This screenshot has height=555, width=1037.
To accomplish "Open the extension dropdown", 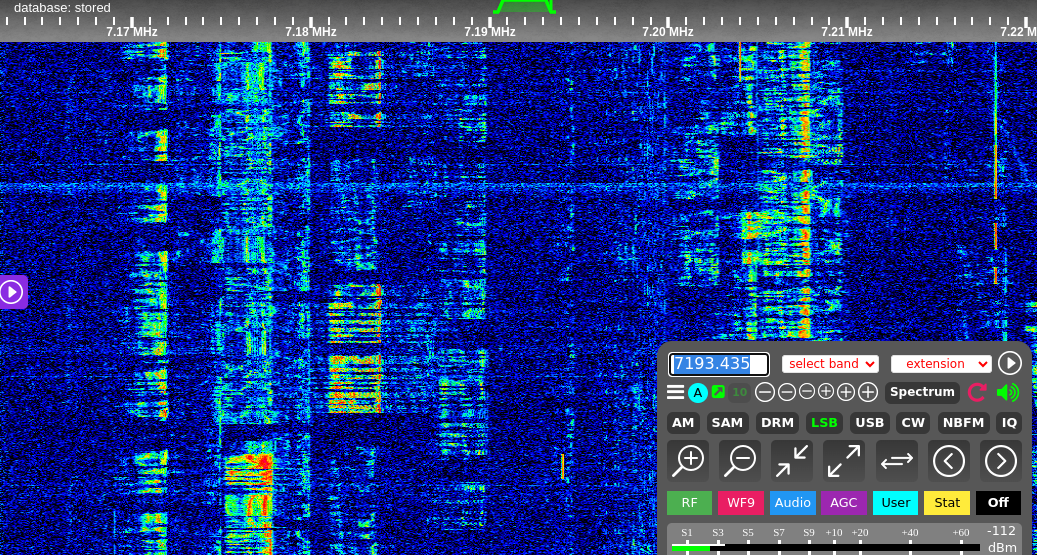I will [x=941, y=364].
